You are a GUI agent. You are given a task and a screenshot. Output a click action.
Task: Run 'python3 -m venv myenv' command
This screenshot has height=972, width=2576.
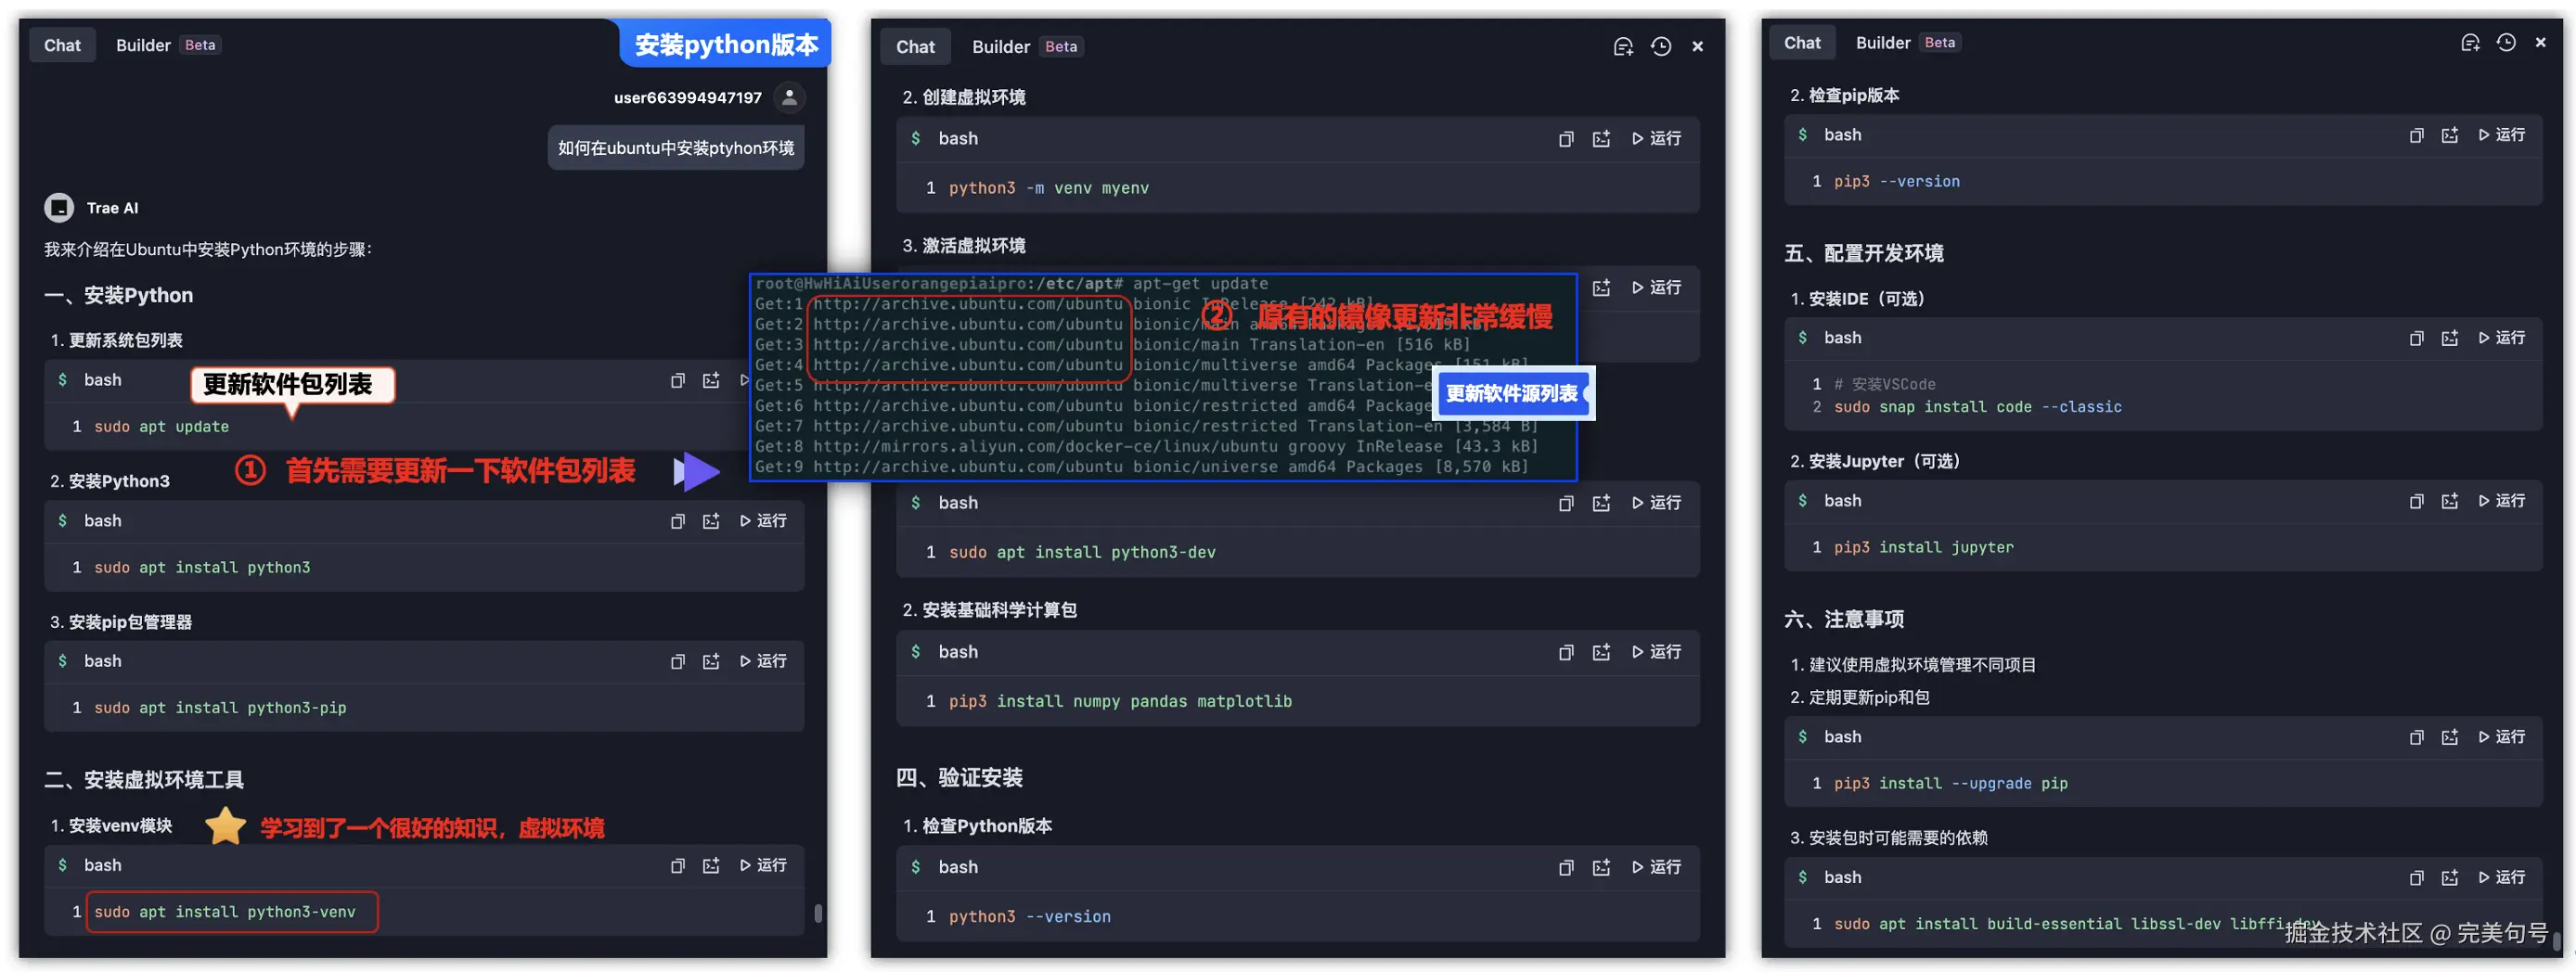pos(1656,139)
